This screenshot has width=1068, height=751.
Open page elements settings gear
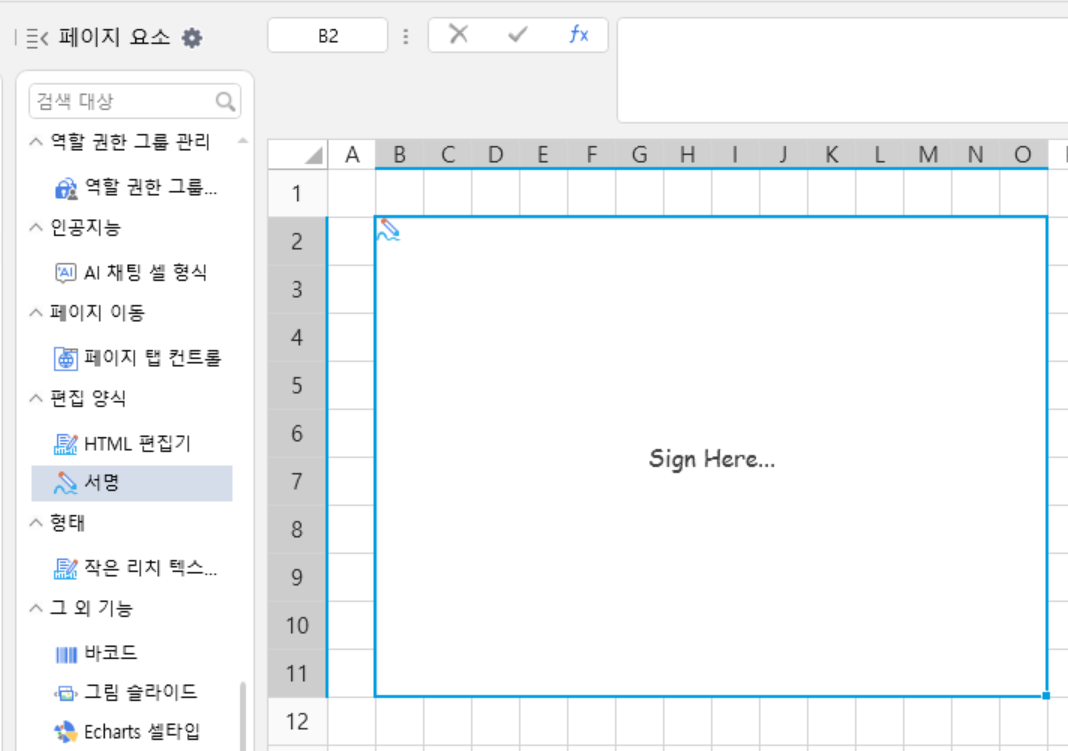192,37
